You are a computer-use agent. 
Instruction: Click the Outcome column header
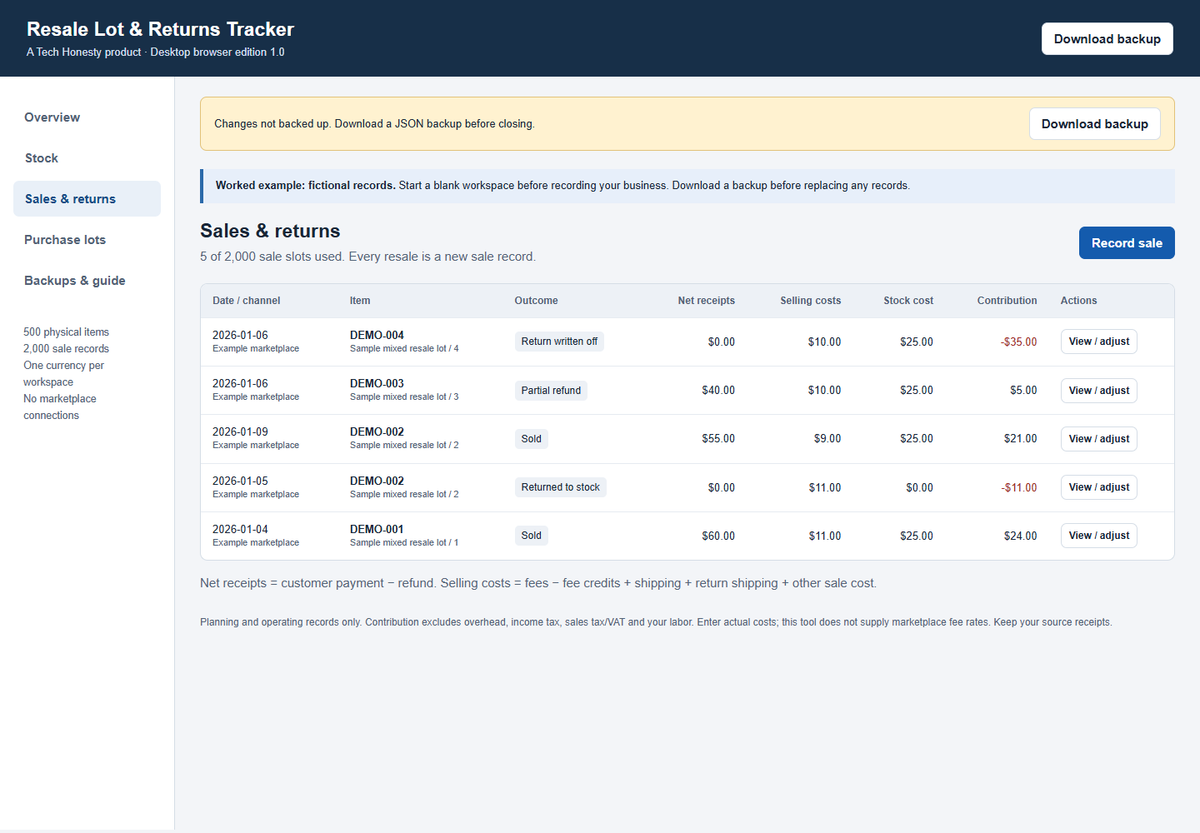(x=536, y=300)
